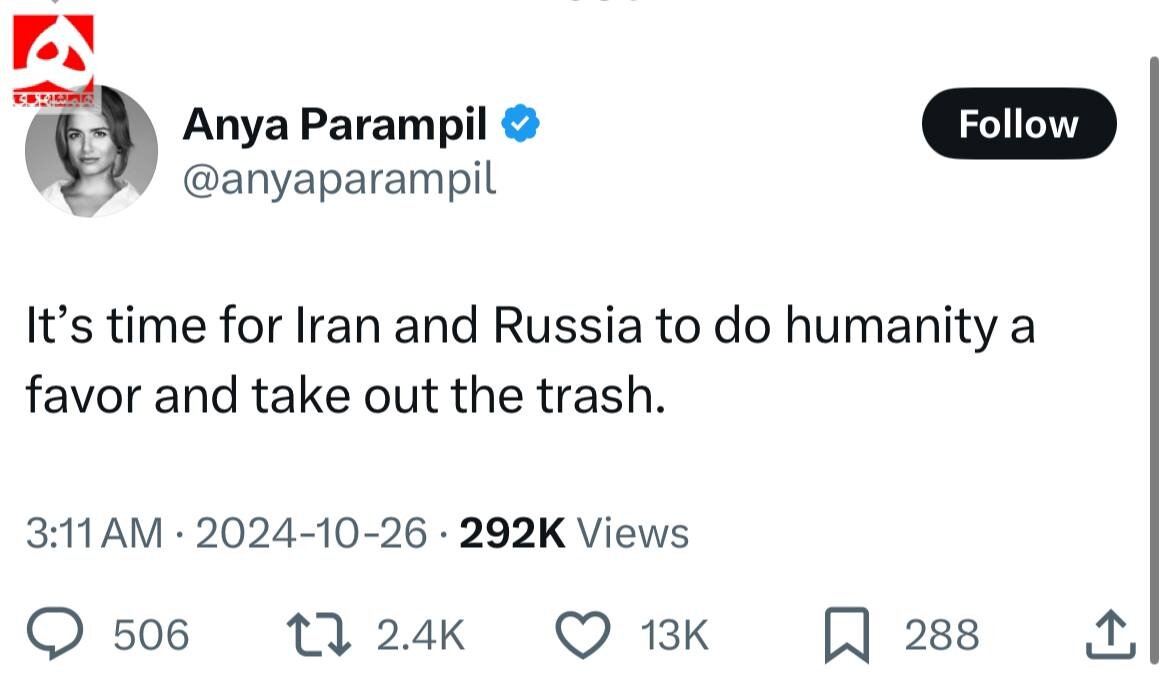Click the 506 replies count

pyautogui.click(x=151, y=636)
